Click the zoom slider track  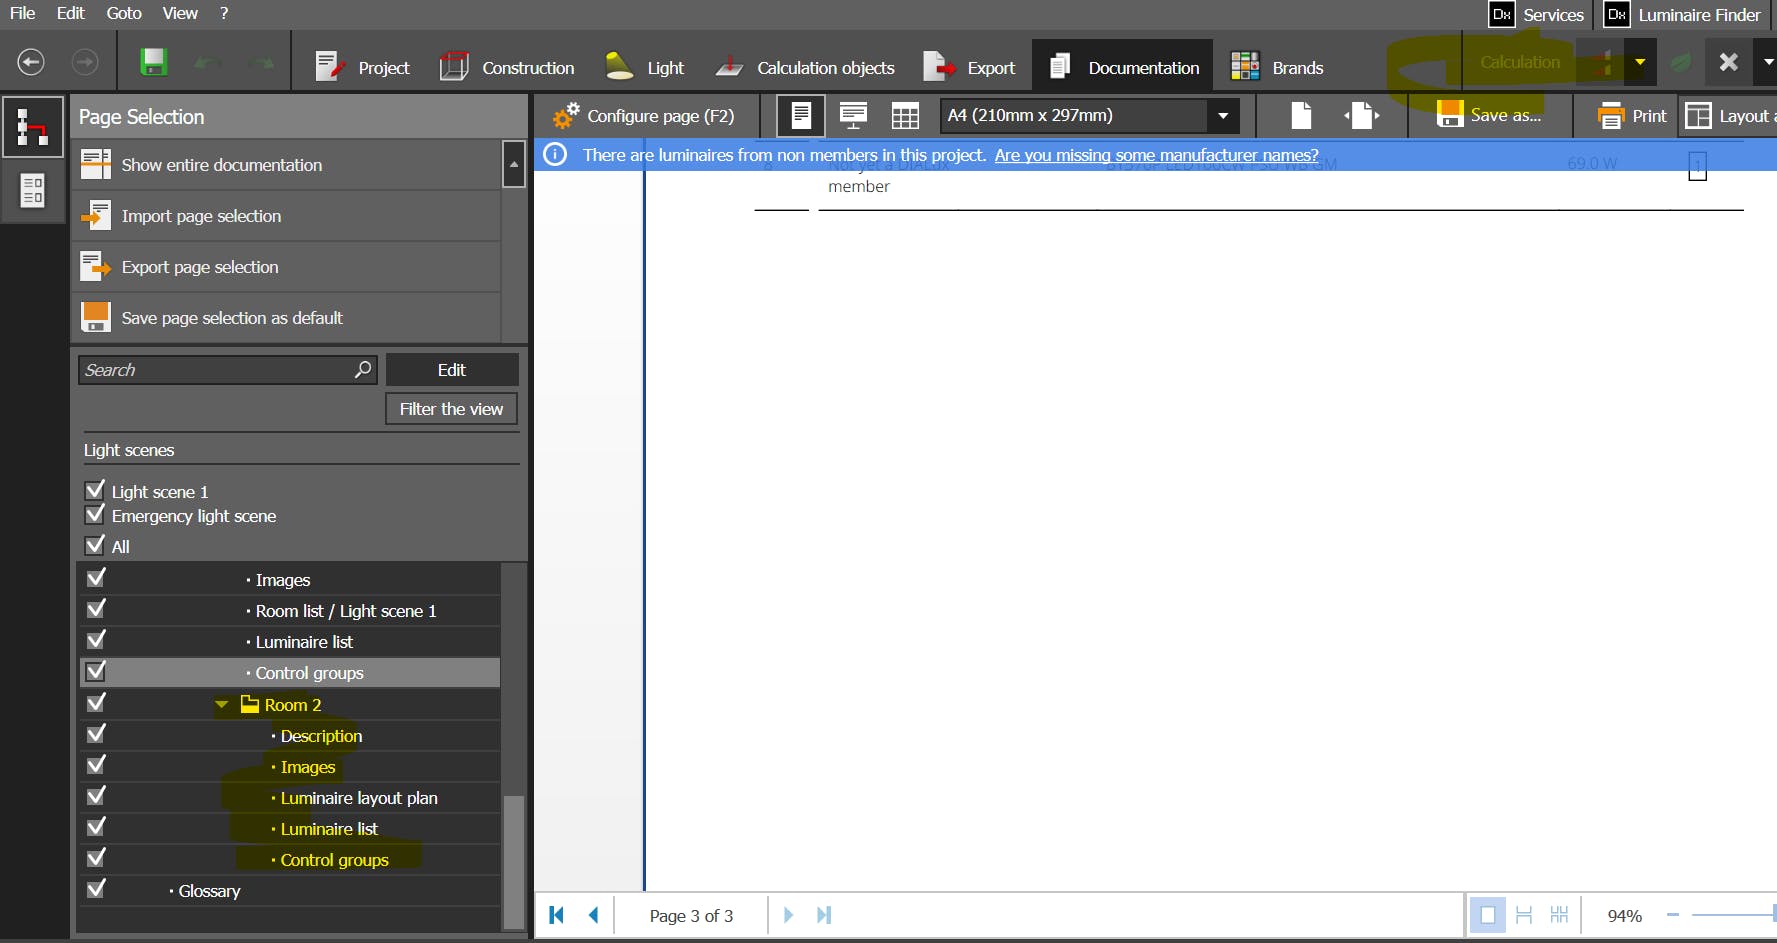(x=1734, y=915)
